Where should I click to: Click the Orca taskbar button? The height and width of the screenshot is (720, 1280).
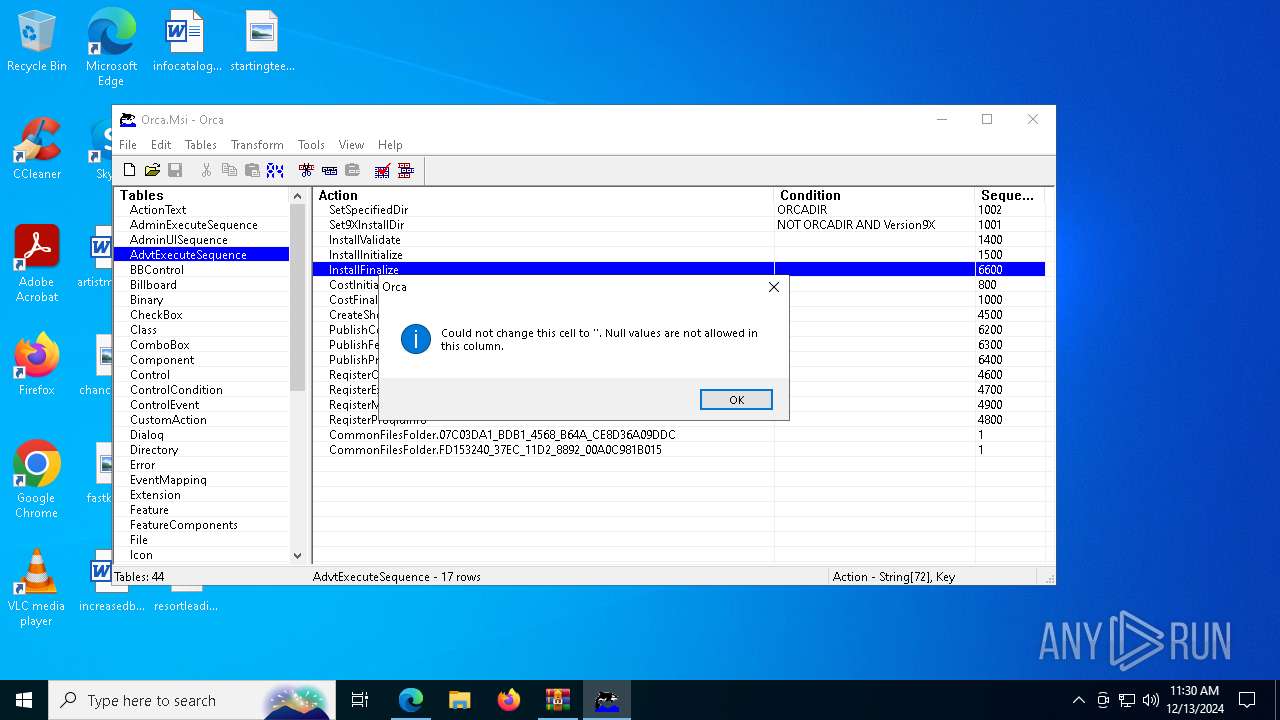pos(606,700)
